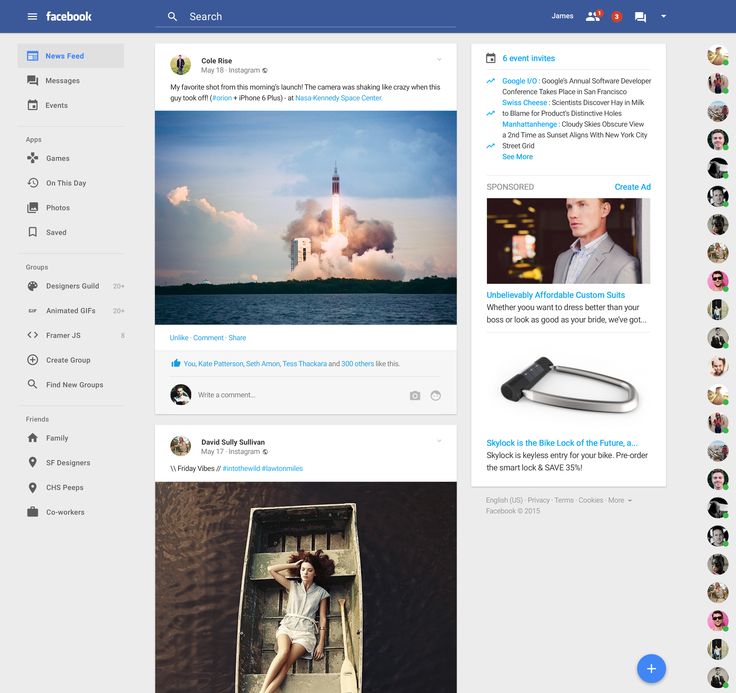Open the #lawtonmiles hashtag
Screen dimensions: 736x693
tap(282, 468)
